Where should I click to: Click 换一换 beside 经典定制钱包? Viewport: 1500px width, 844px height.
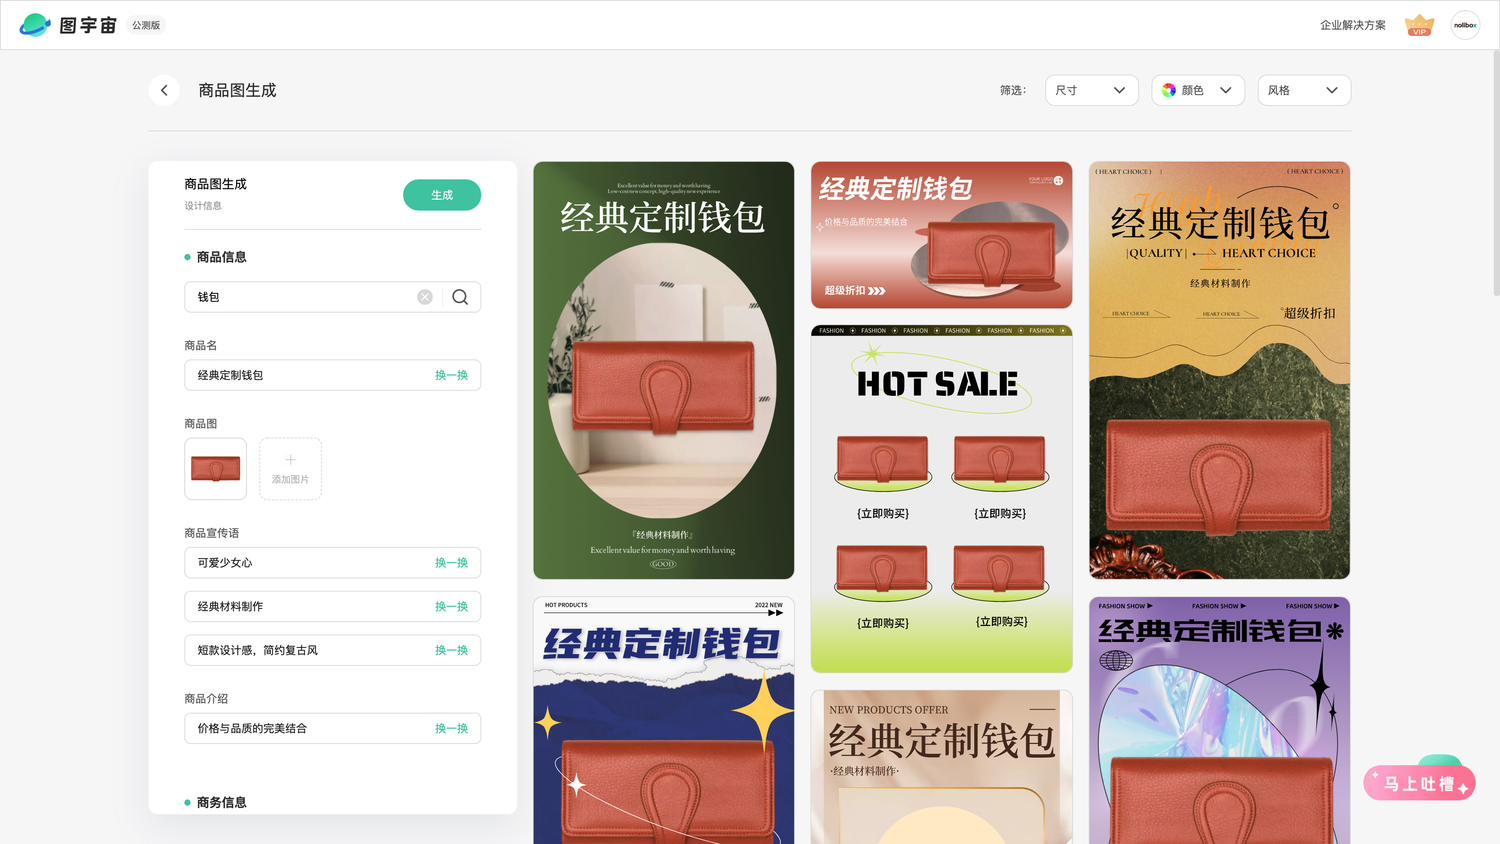(451, 375)
